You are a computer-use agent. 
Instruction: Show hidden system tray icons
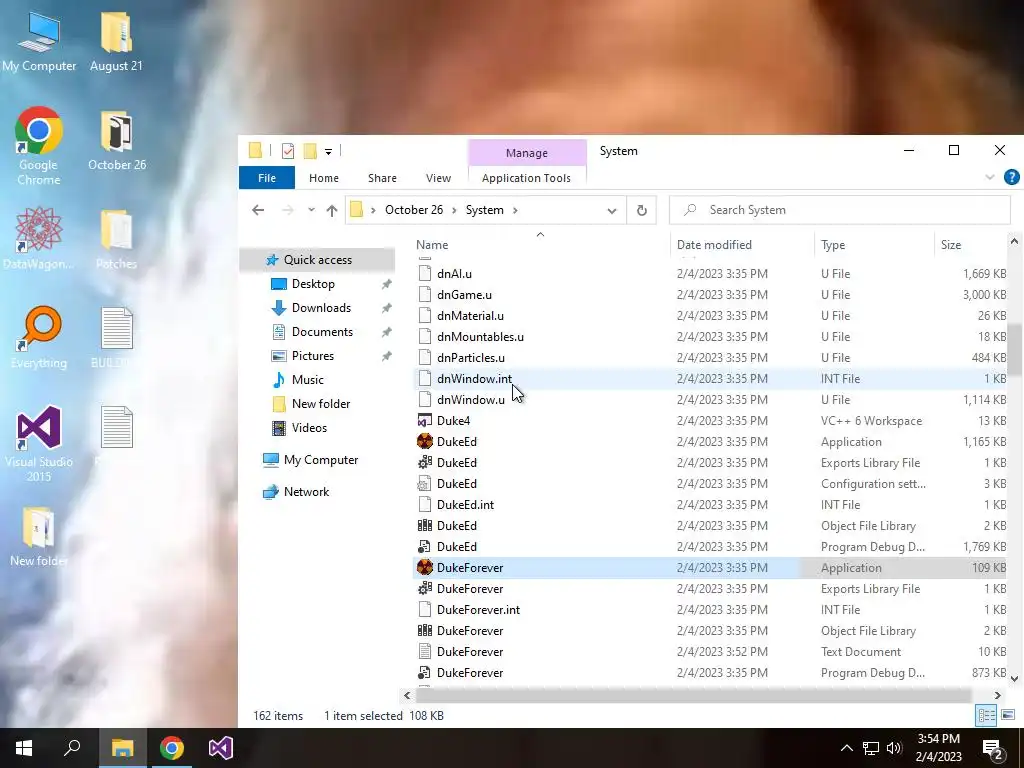846,748
